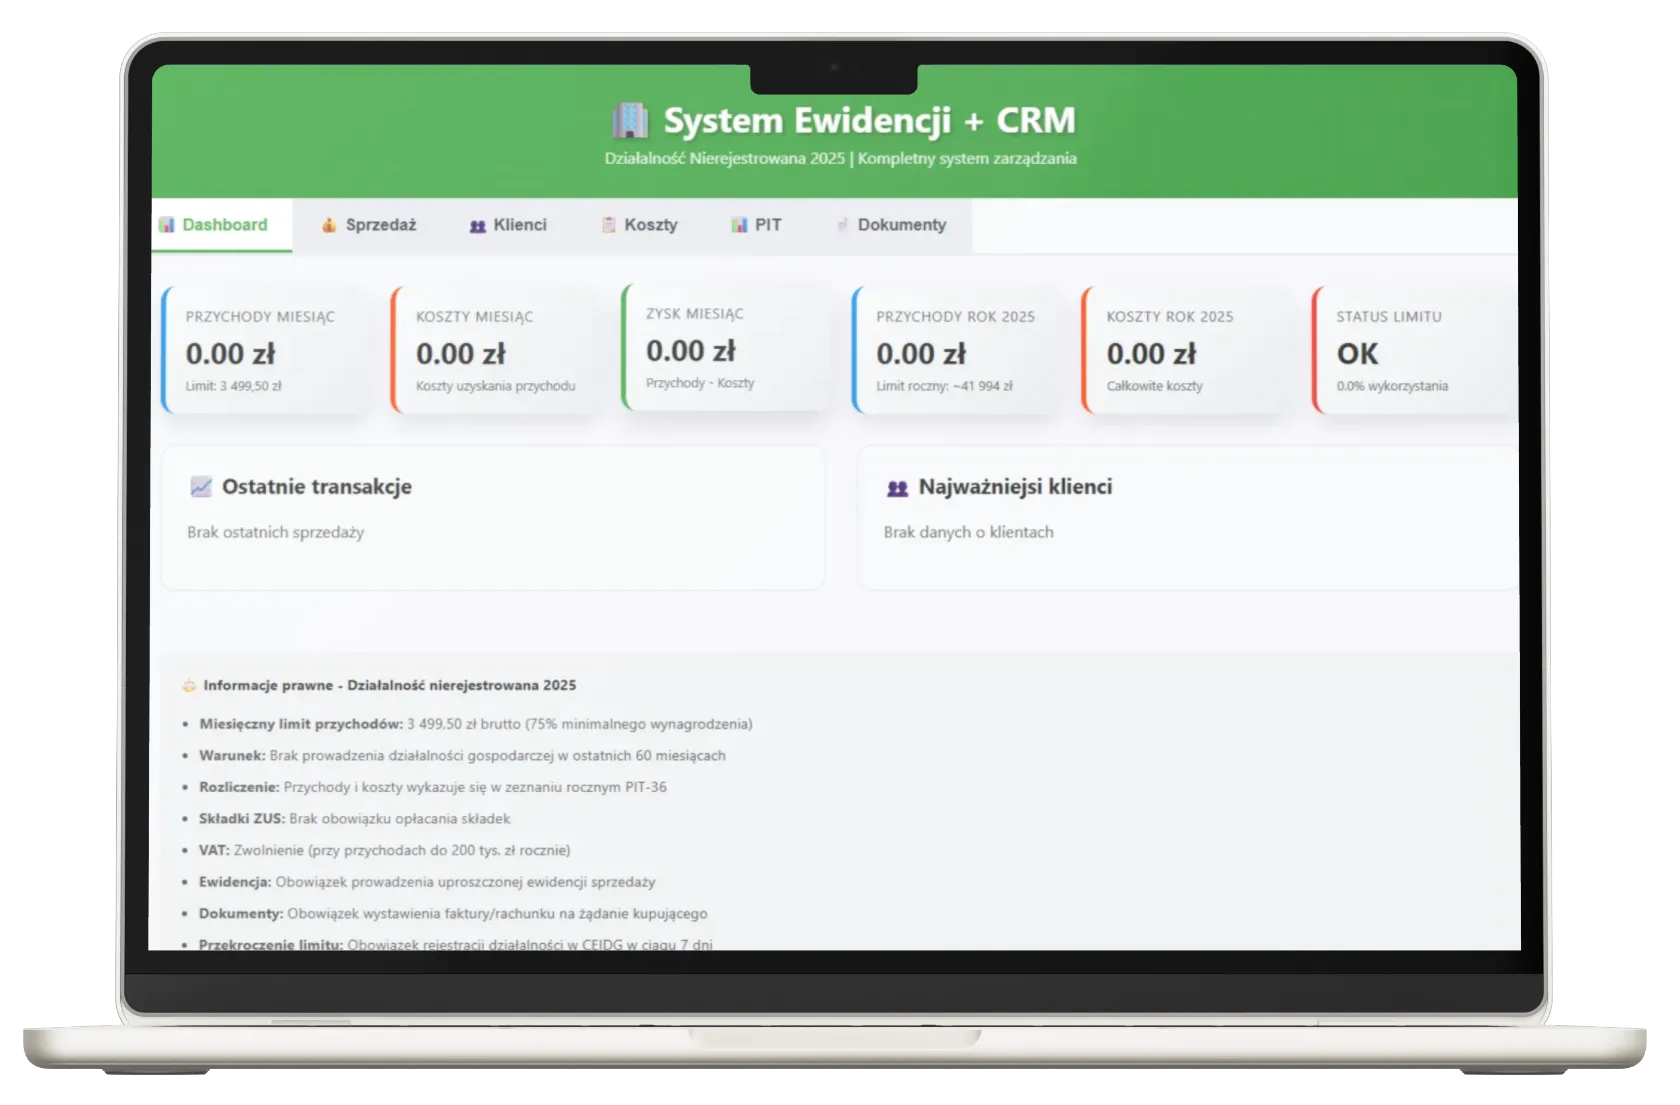This screenshot has height=1105, width=1680.
Task: Select the Koszty receipt icon
Action: 608,225
